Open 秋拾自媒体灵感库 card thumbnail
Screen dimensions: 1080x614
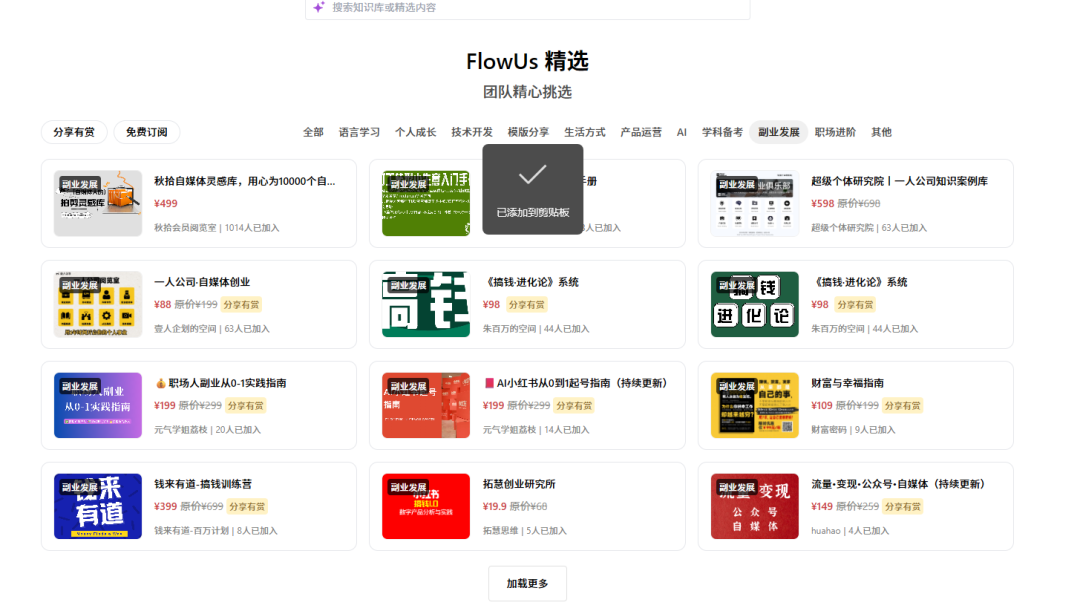coord(98,203)
